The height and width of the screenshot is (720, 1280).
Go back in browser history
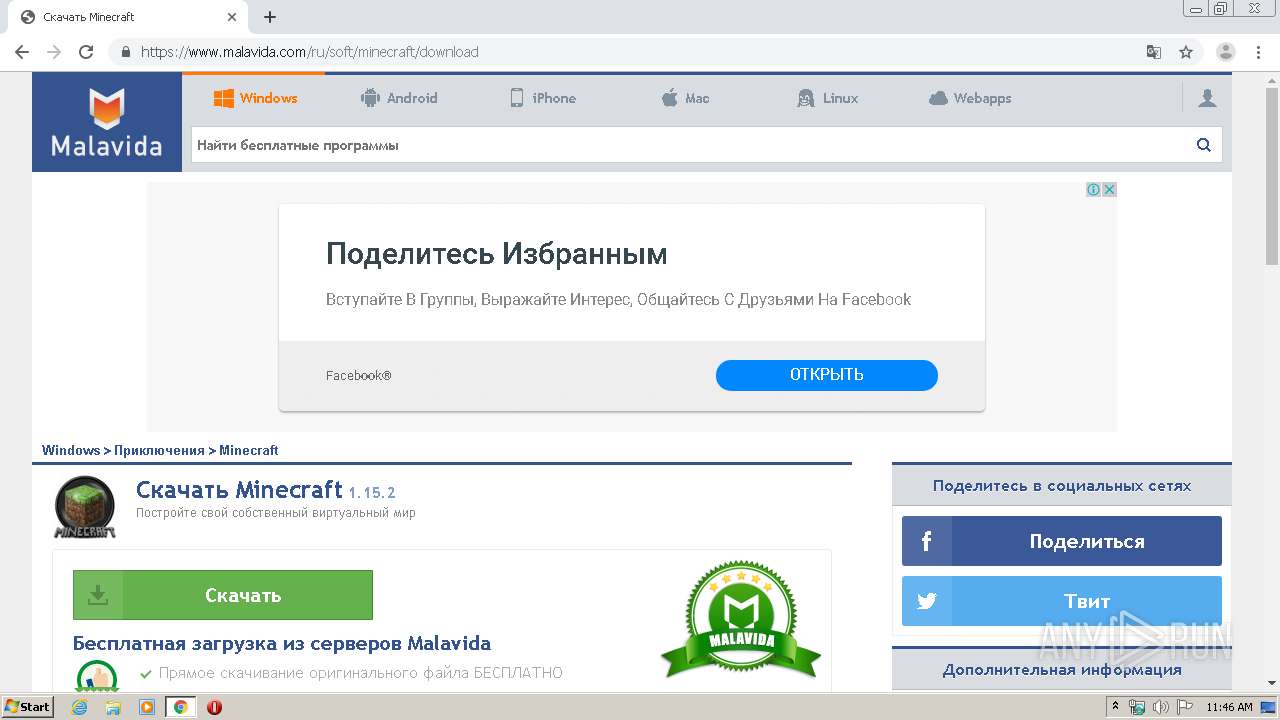point(22,52)
